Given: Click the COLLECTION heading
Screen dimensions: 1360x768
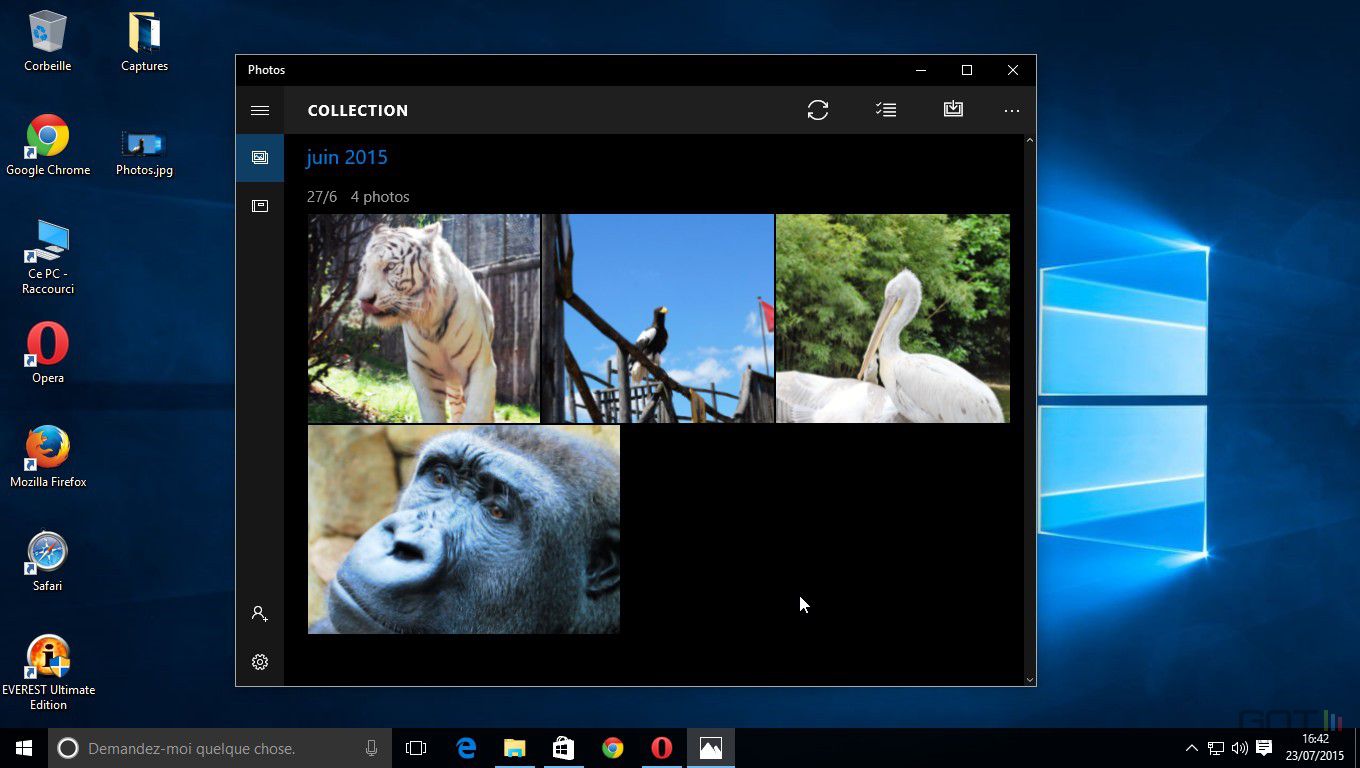Looking at the screenshot, I should click(357, 110).
